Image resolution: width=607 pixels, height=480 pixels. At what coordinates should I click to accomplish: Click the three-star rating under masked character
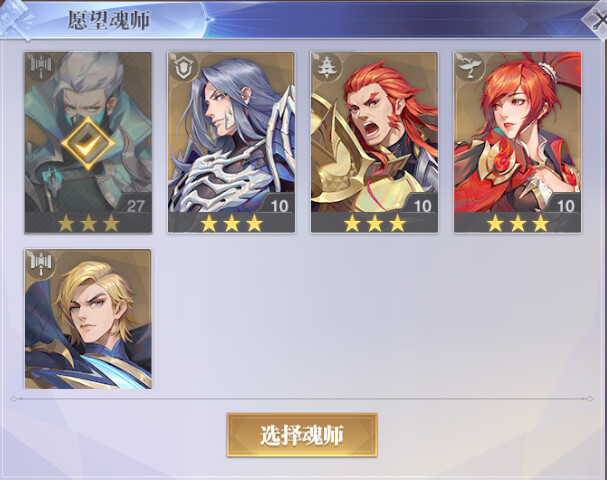(x=88, y=223)
